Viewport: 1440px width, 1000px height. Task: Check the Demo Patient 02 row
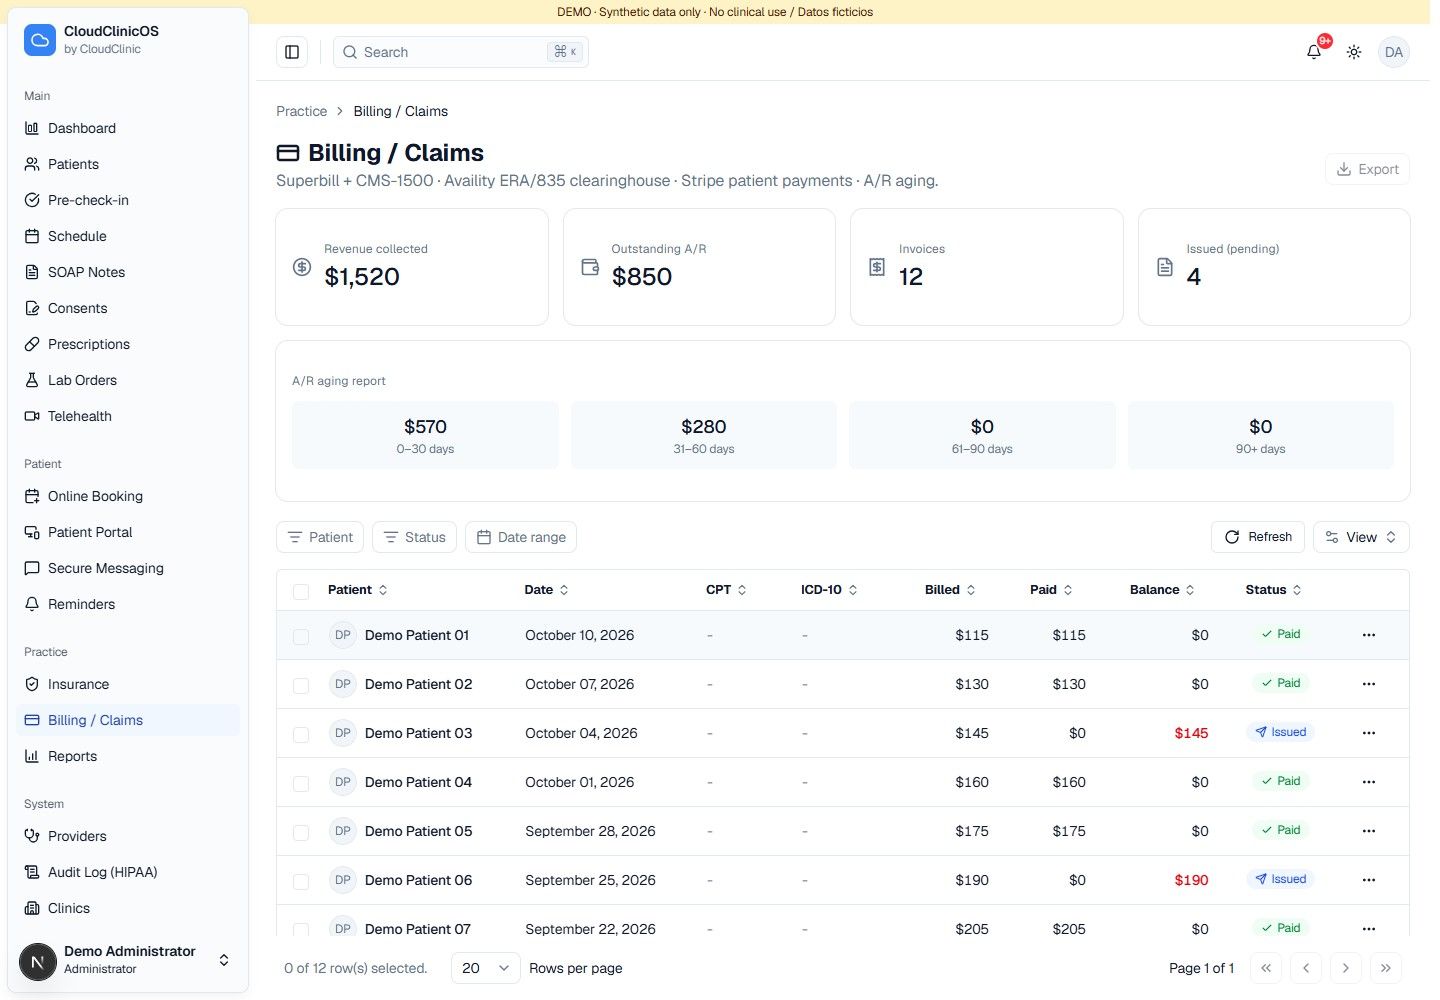click(301, 685)
